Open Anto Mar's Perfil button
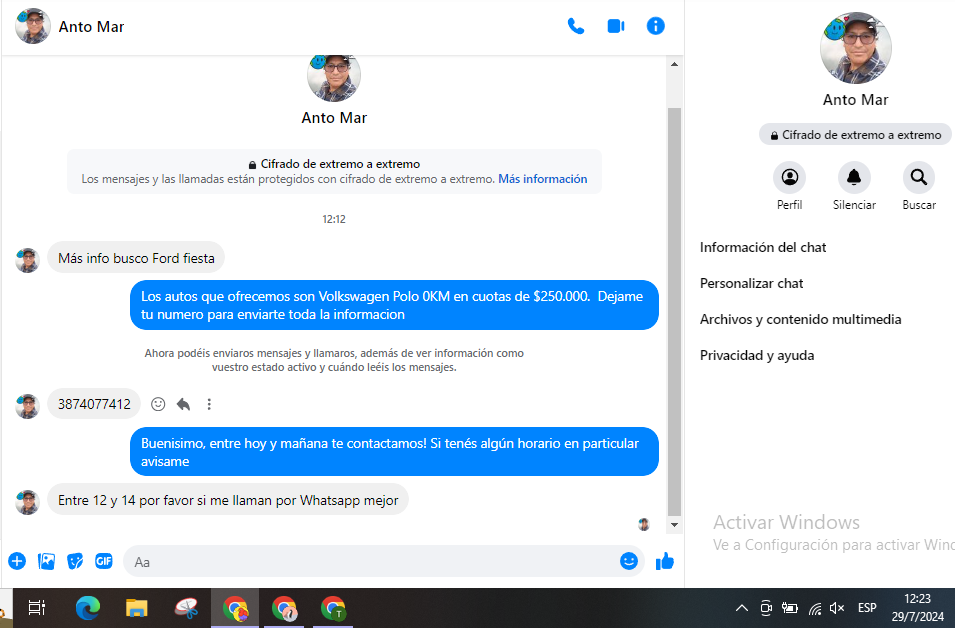Screen dimensions: 955x628 point(790,178)
